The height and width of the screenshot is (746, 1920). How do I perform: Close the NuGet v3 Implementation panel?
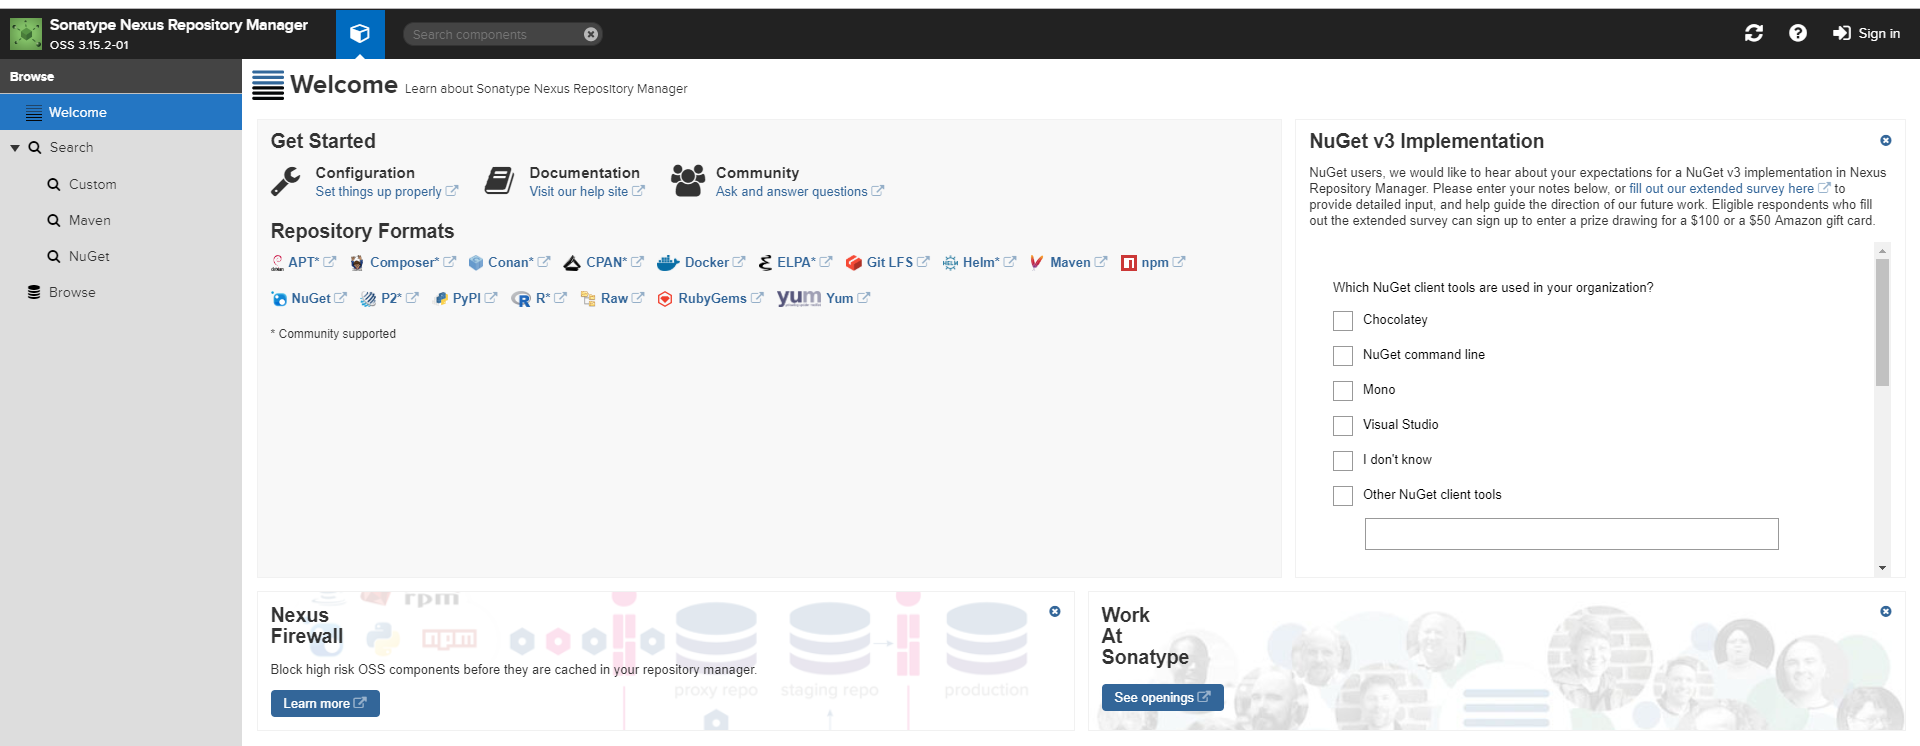tap(1886, 141)
